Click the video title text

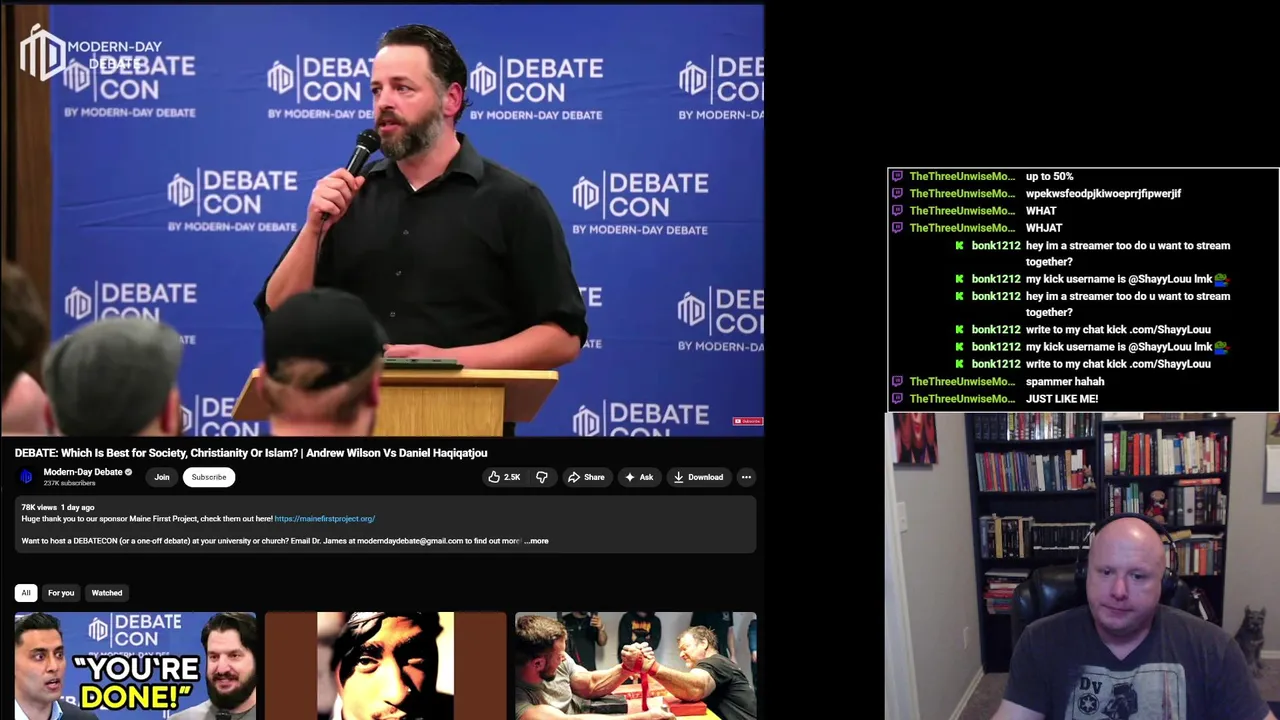pos(251,453)
